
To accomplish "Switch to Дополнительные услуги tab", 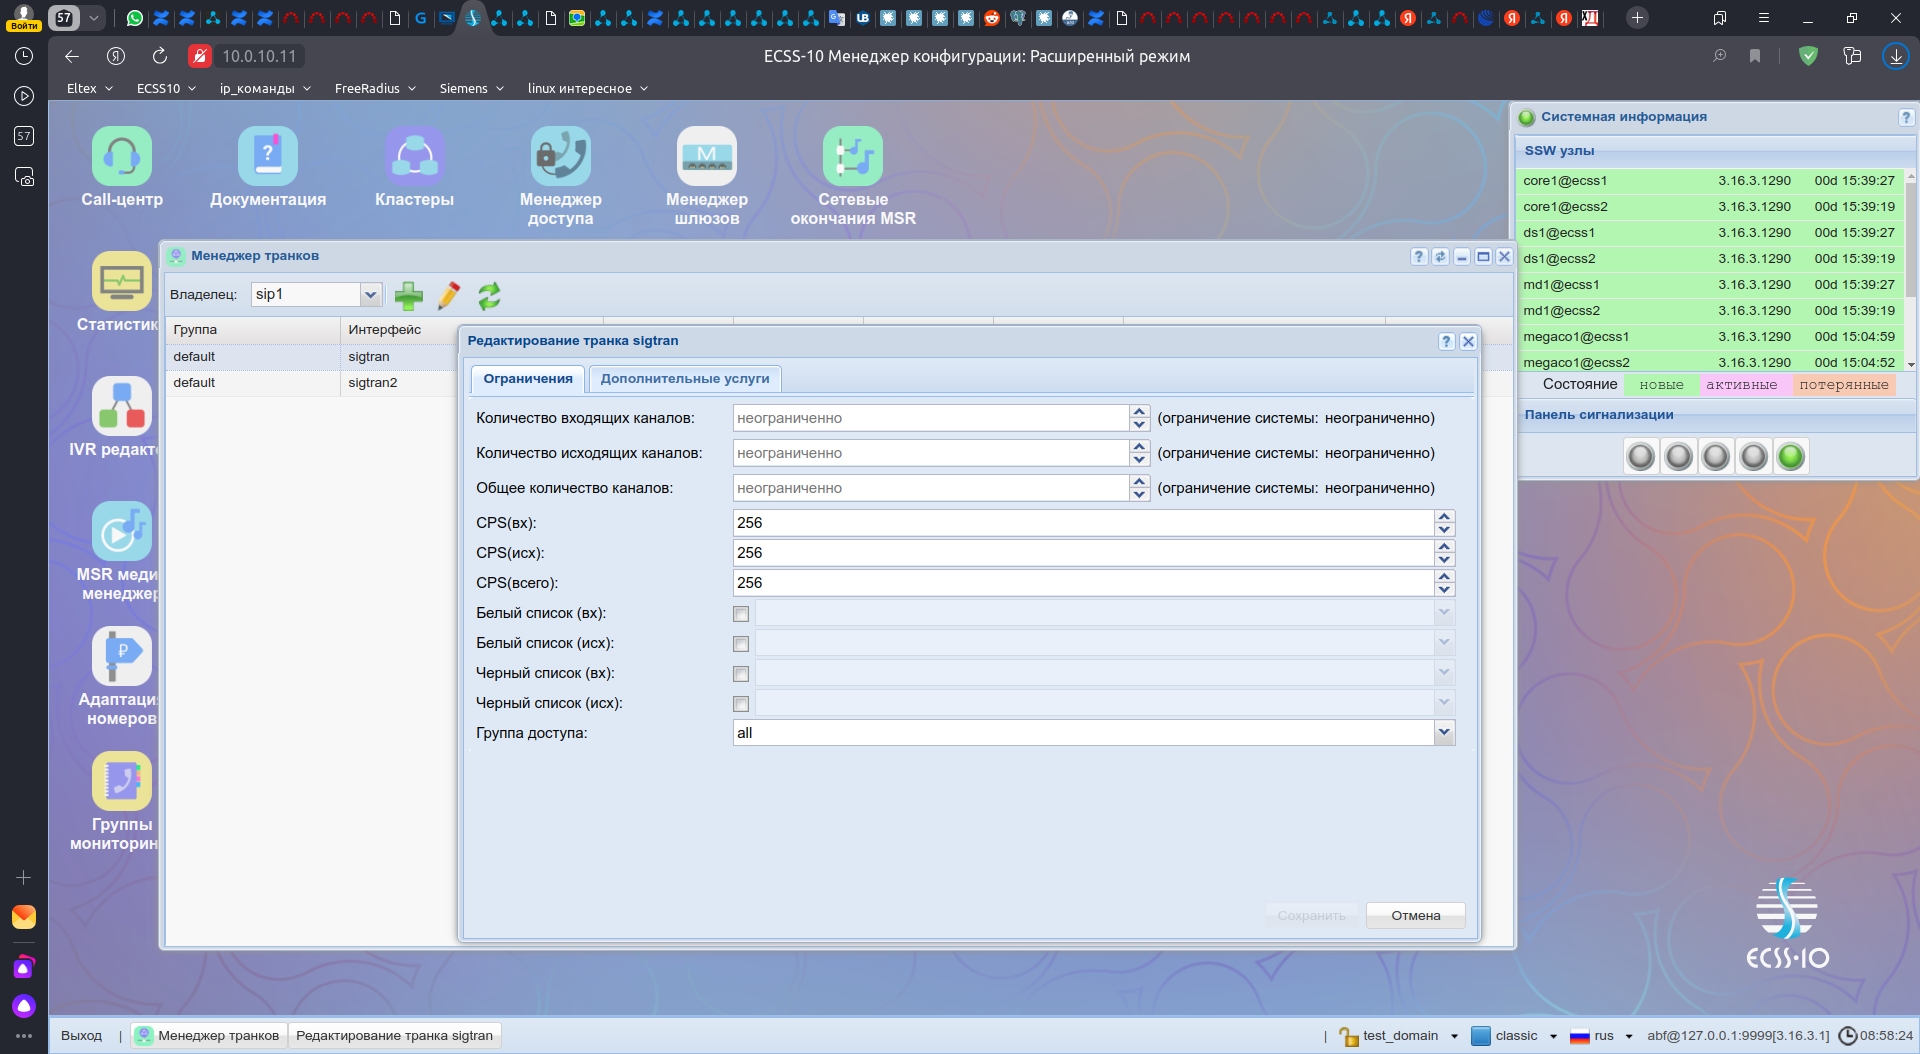I will point(685,379).
